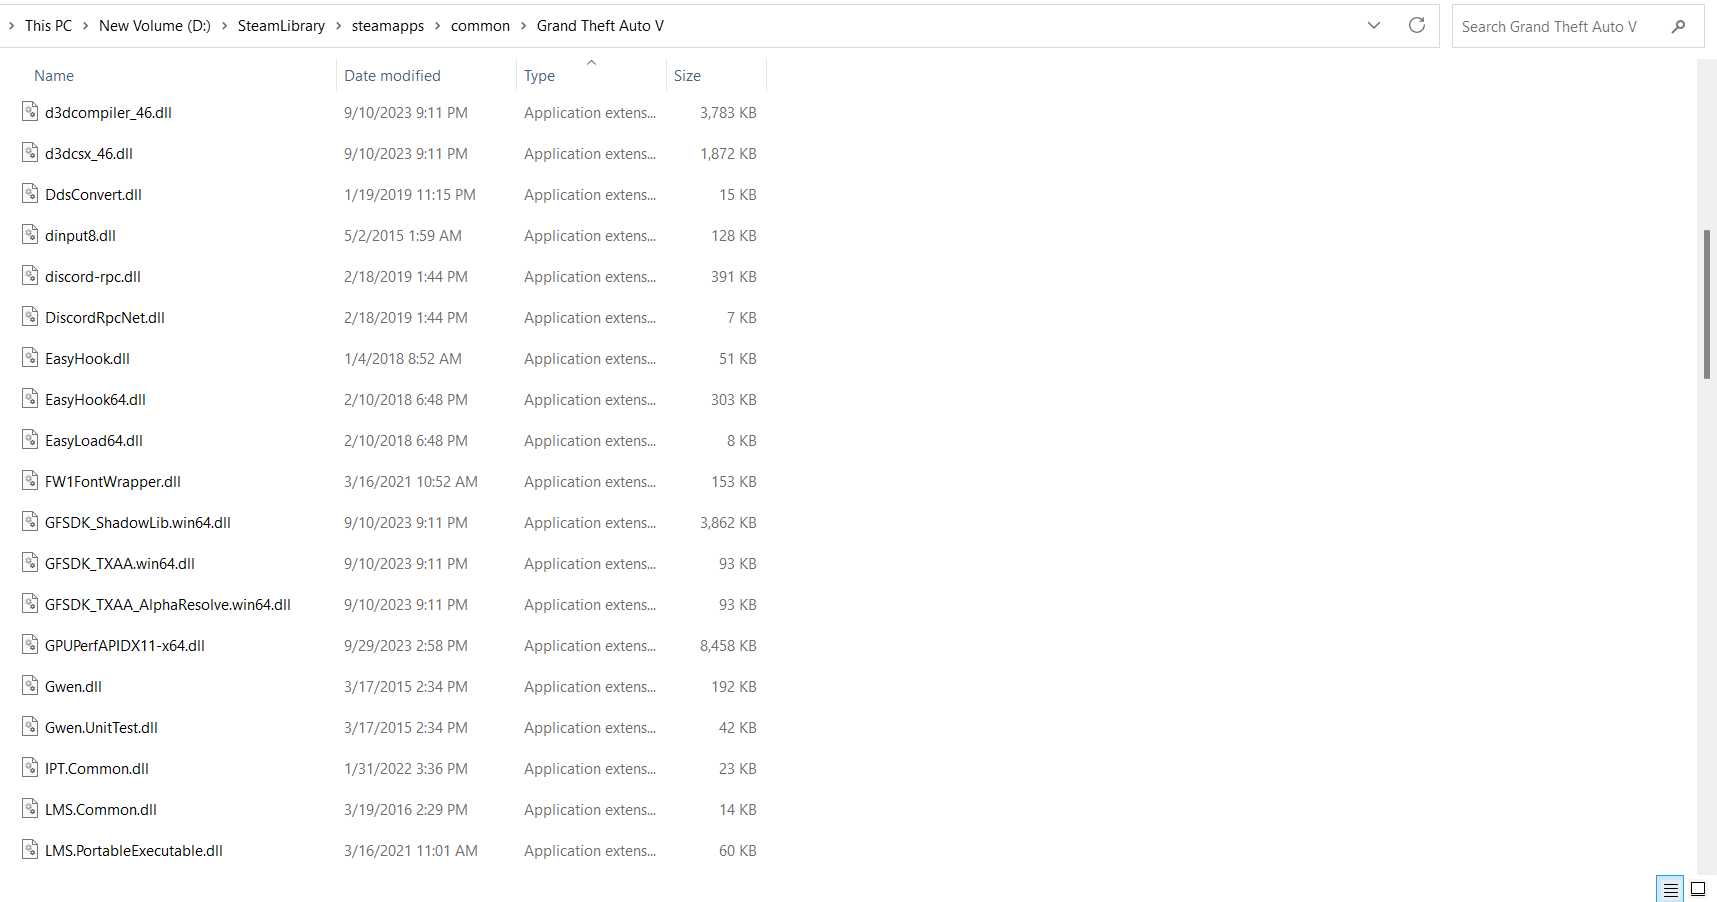Switch to large icons view layout
Viewport: 1717px width, 902px height.
coord(1698,889)
